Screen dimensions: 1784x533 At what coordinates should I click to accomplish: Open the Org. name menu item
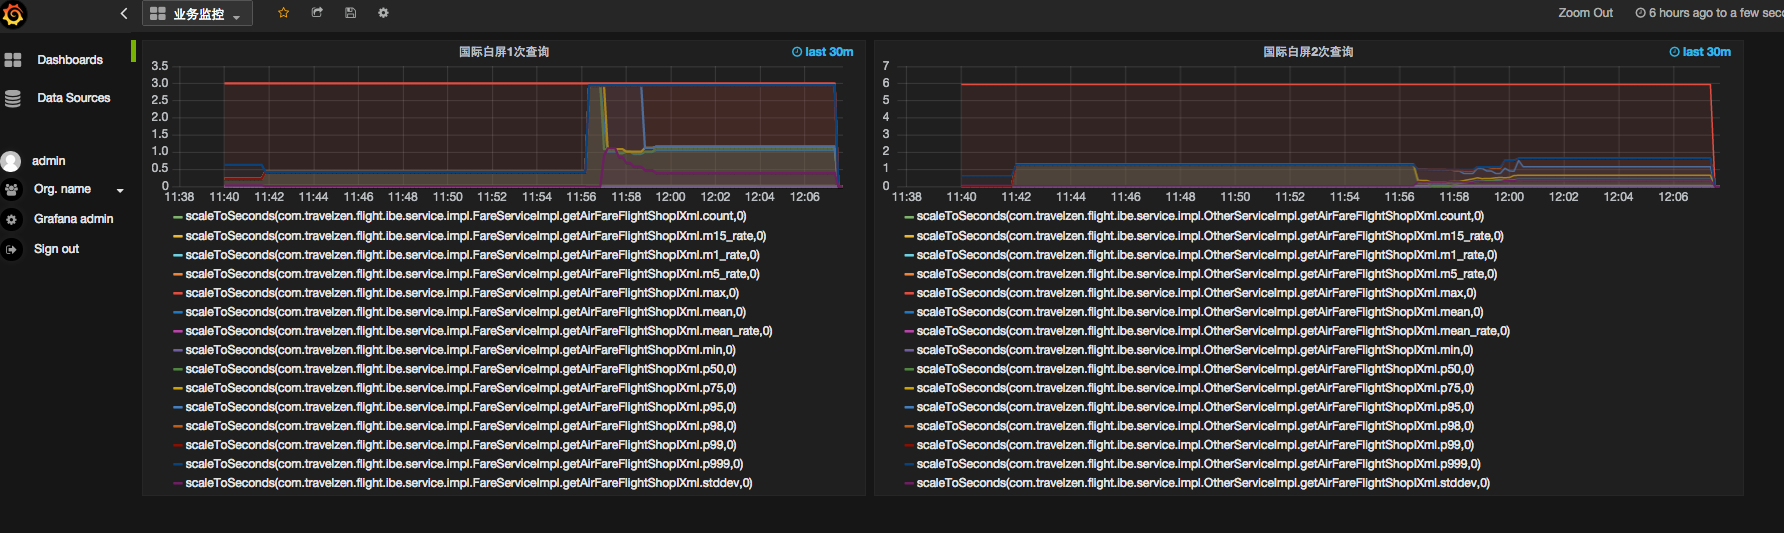(x=62, y=189)
